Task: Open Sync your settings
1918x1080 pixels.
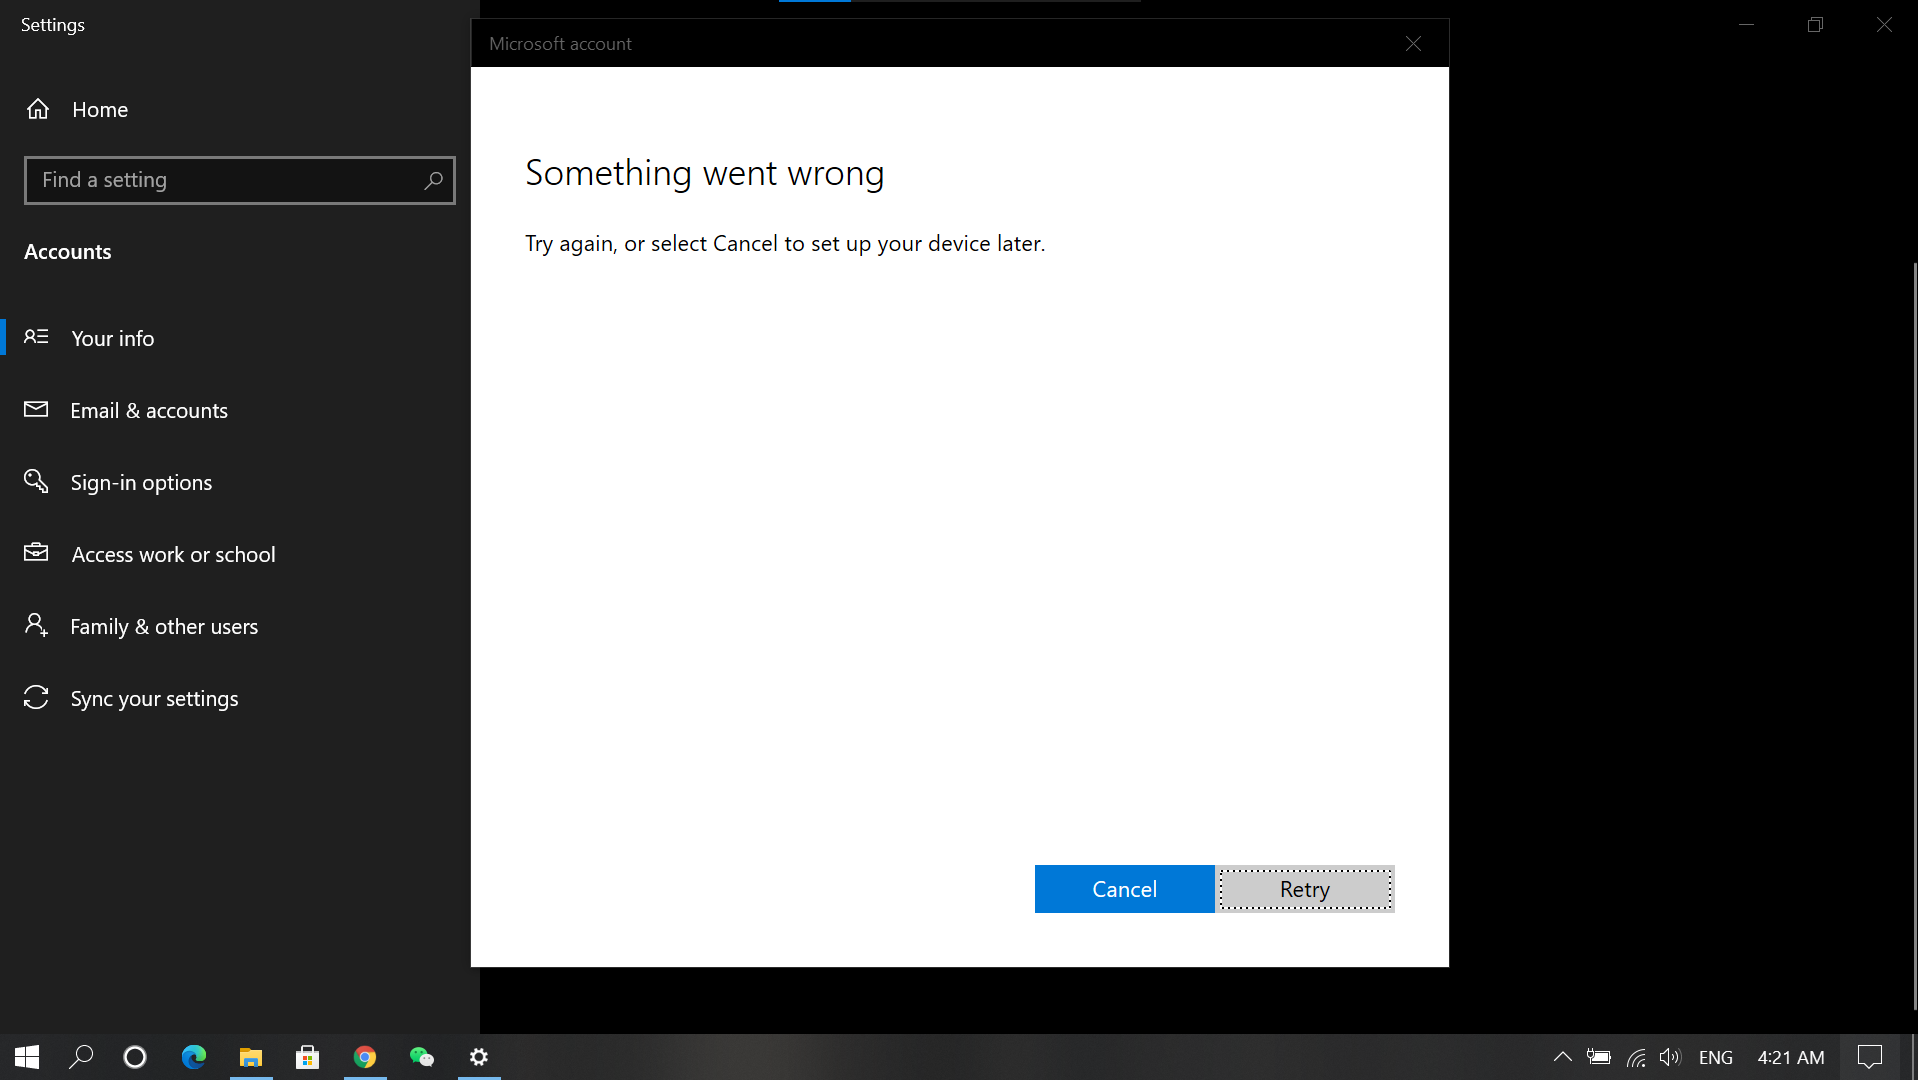Action: pos(153,698)
